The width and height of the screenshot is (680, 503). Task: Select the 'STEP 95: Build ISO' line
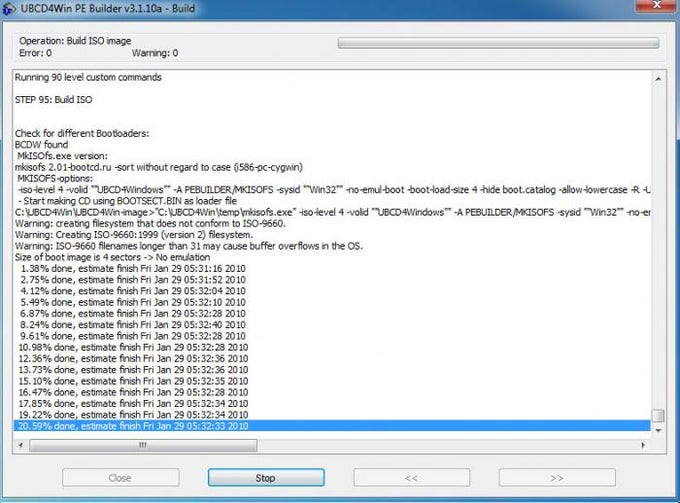point(332,99)
